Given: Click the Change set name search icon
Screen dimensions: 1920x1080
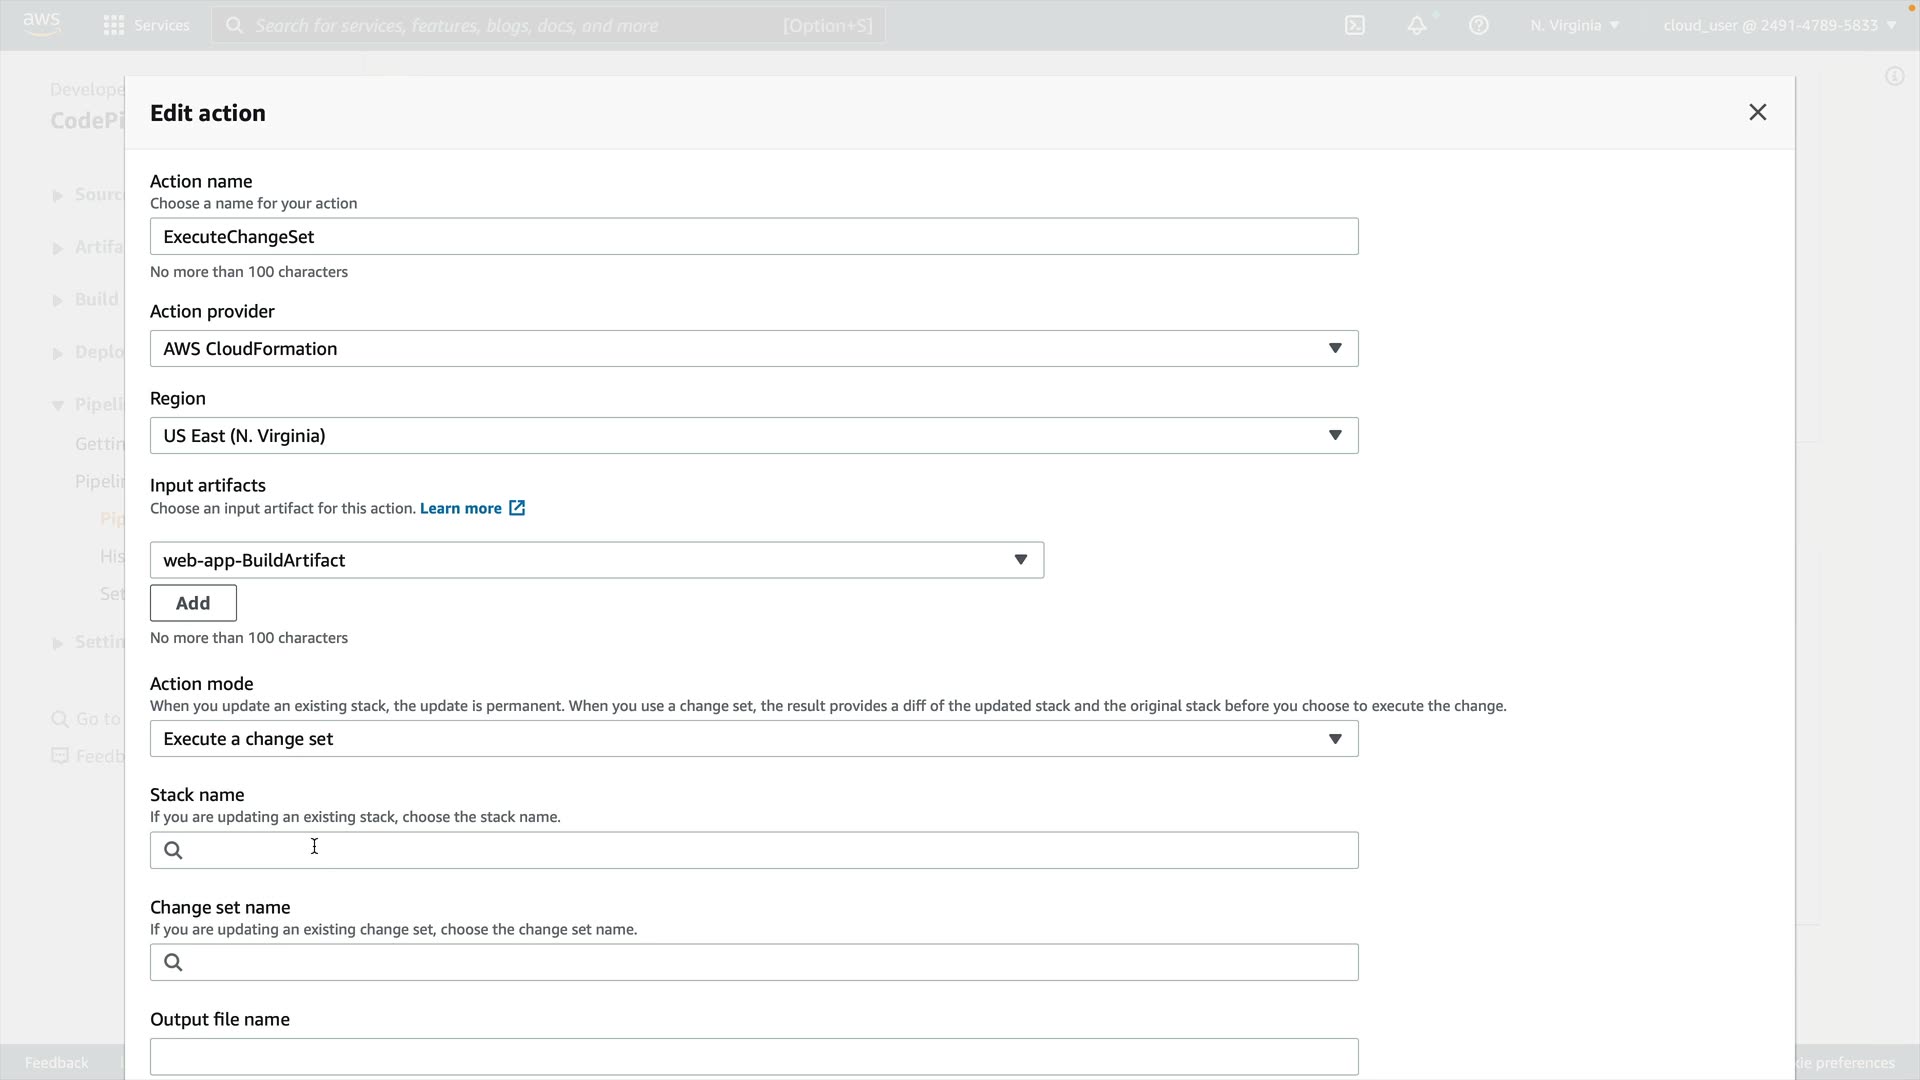Looking at the screenshot, I should (173, 962).
